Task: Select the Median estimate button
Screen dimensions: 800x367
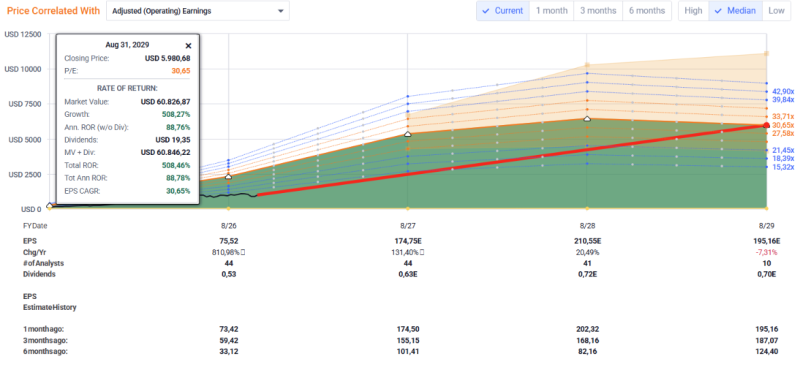Action: pyautogui.click(x=735, y=11)
